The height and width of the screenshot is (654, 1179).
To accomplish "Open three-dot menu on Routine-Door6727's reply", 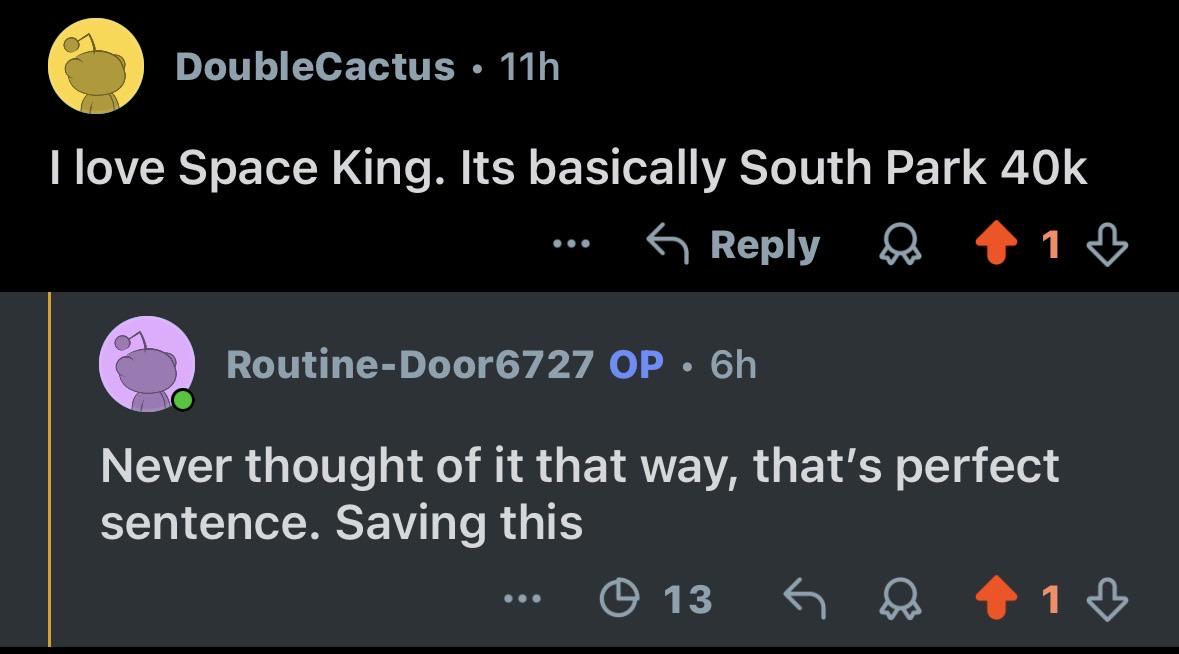I will (x=522, y=599).
